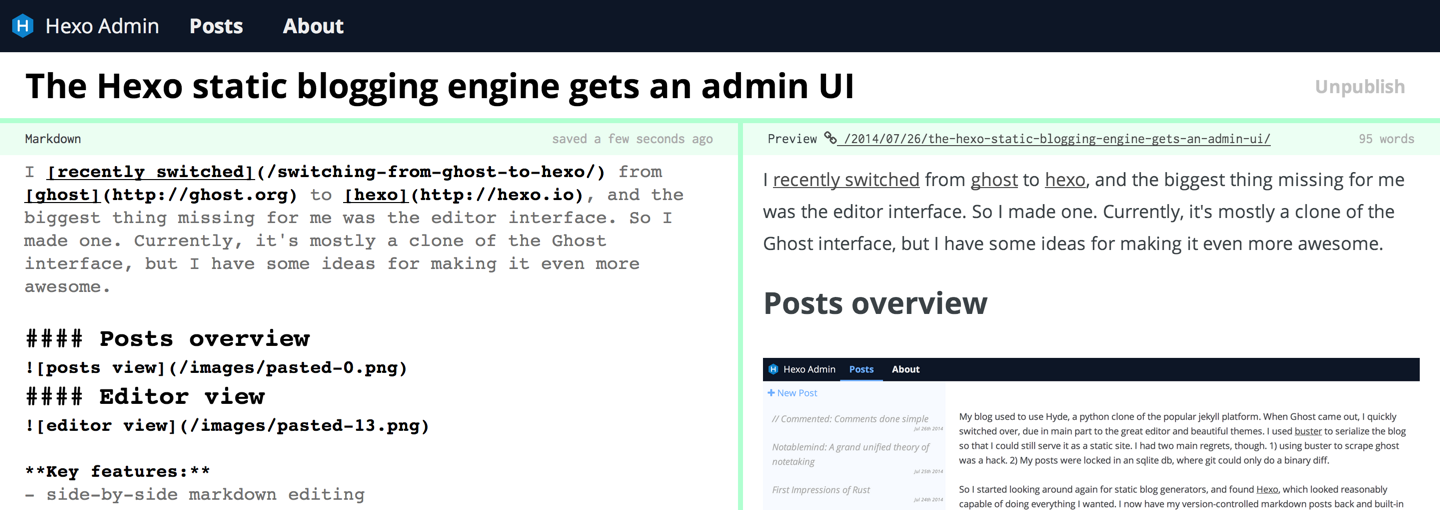
Task: Click the link chain icon beside Preview
Action: click(830, 139)
